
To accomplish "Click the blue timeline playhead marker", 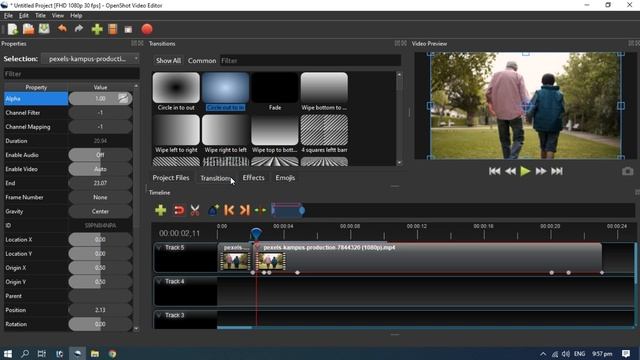I will pyautogui.click(x=256, y=233).
